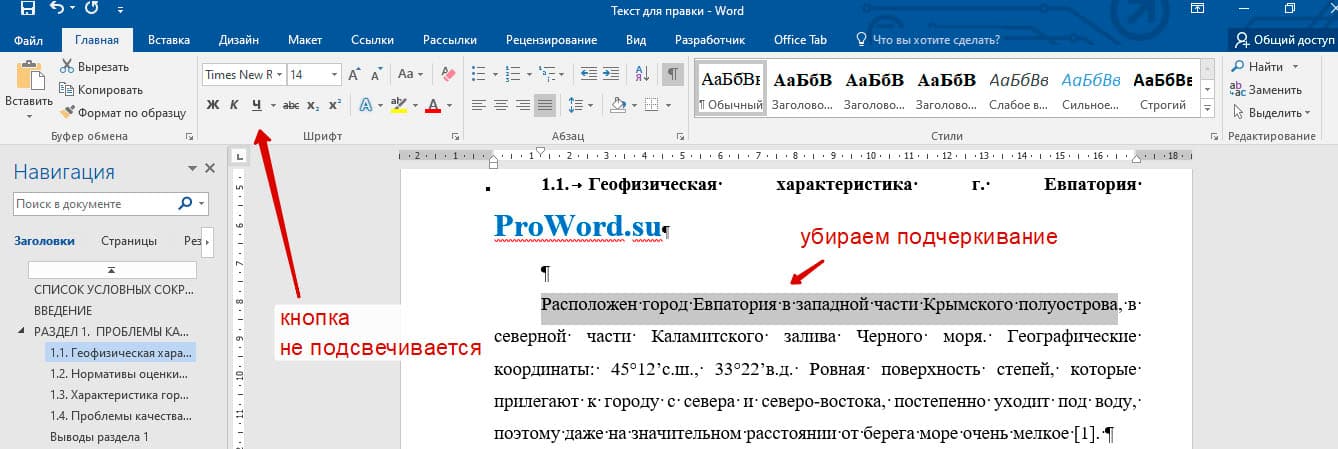Viewport: 1338px width, 449px height.
Task: Toggle paragraph marks (¶) display
Action: pyautogui.click(x=674, y=74)
